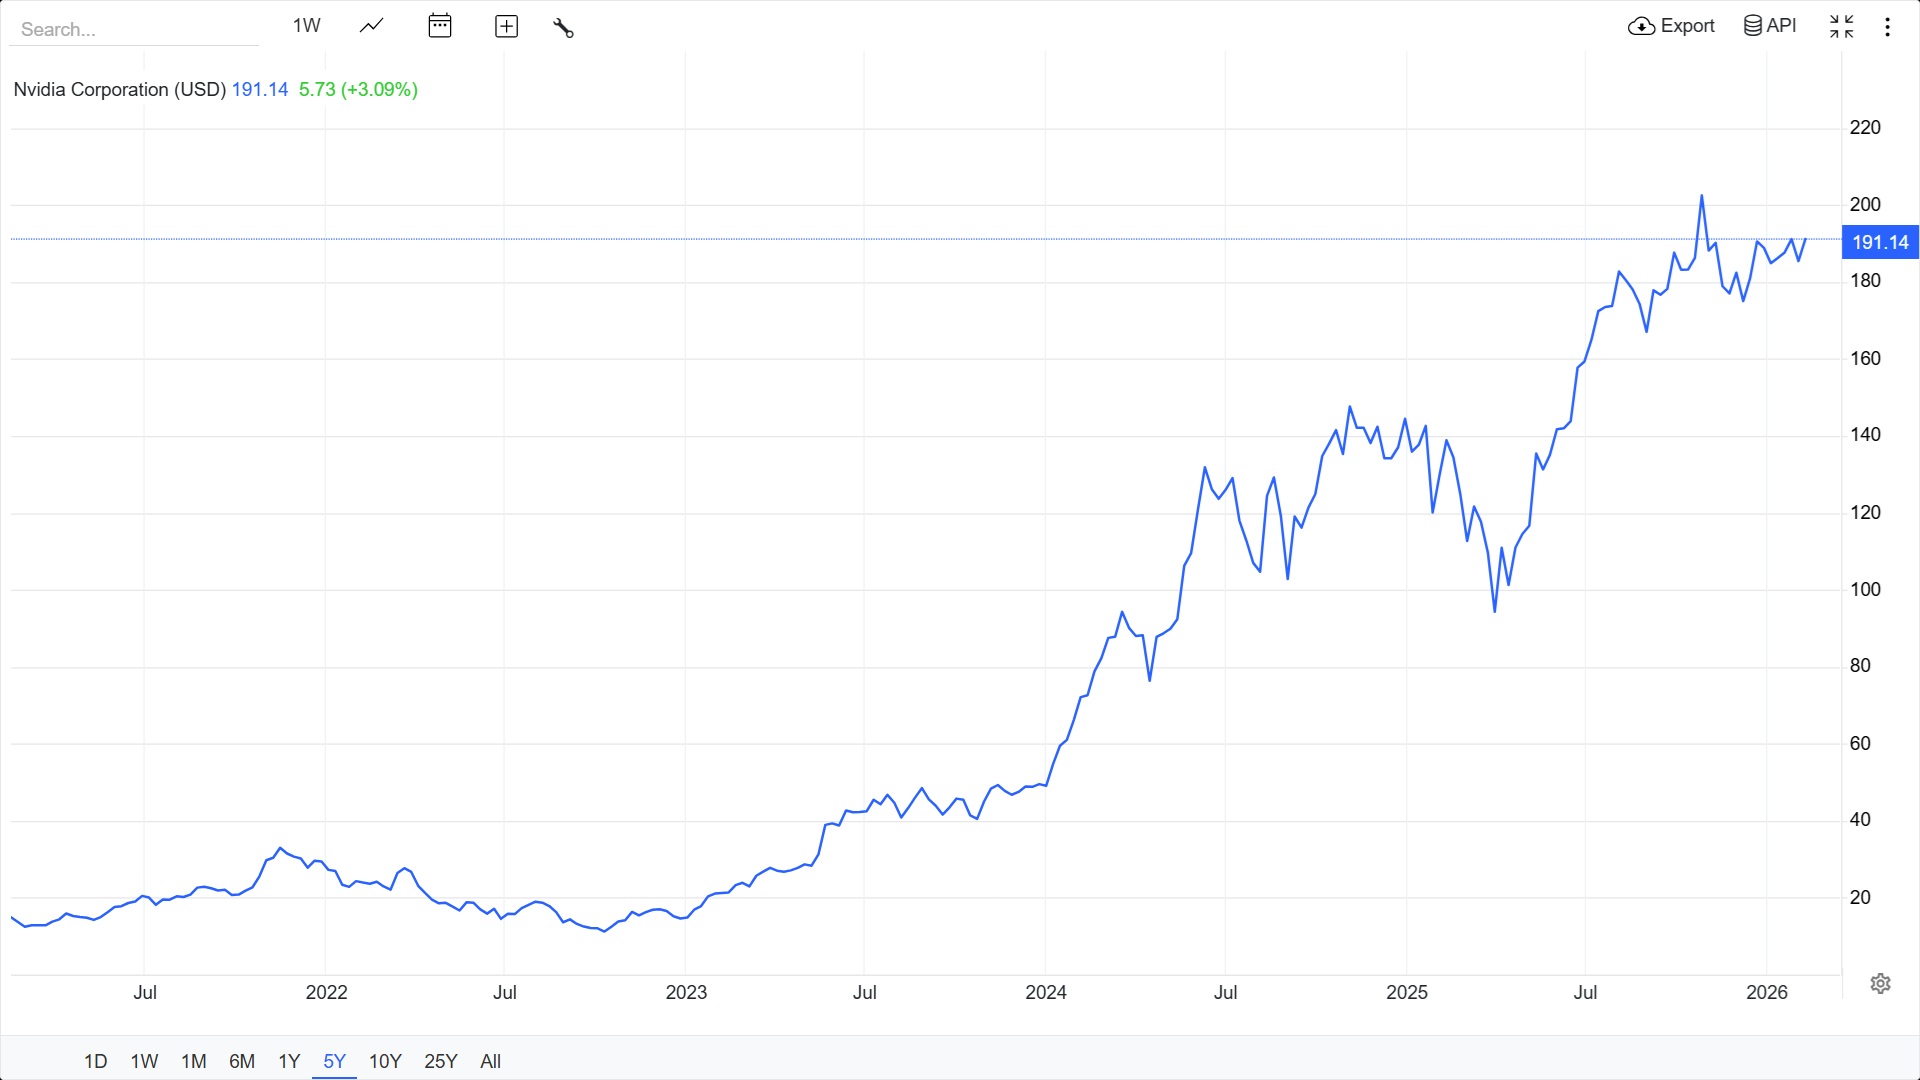Switch to the 6M time range
The image size is (1920, 1080).
tap(242, 1061)
